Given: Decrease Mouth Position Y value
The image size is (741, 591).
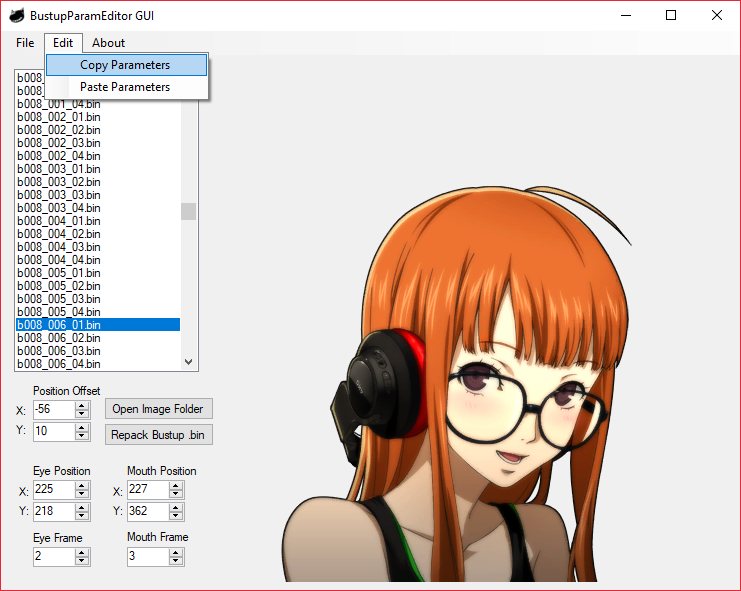Looking at the screenshot, I should [x=176, y=516].
